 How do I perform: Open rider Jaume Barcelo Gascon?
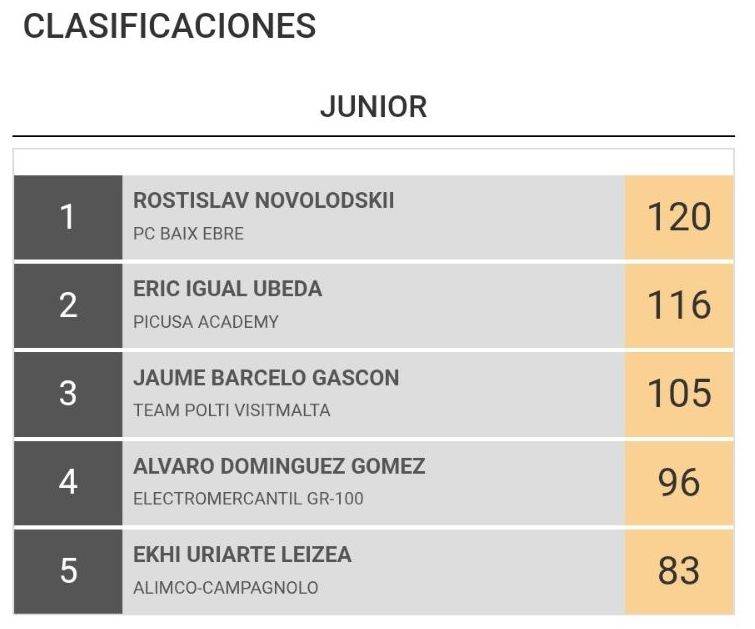click(266, 377)
